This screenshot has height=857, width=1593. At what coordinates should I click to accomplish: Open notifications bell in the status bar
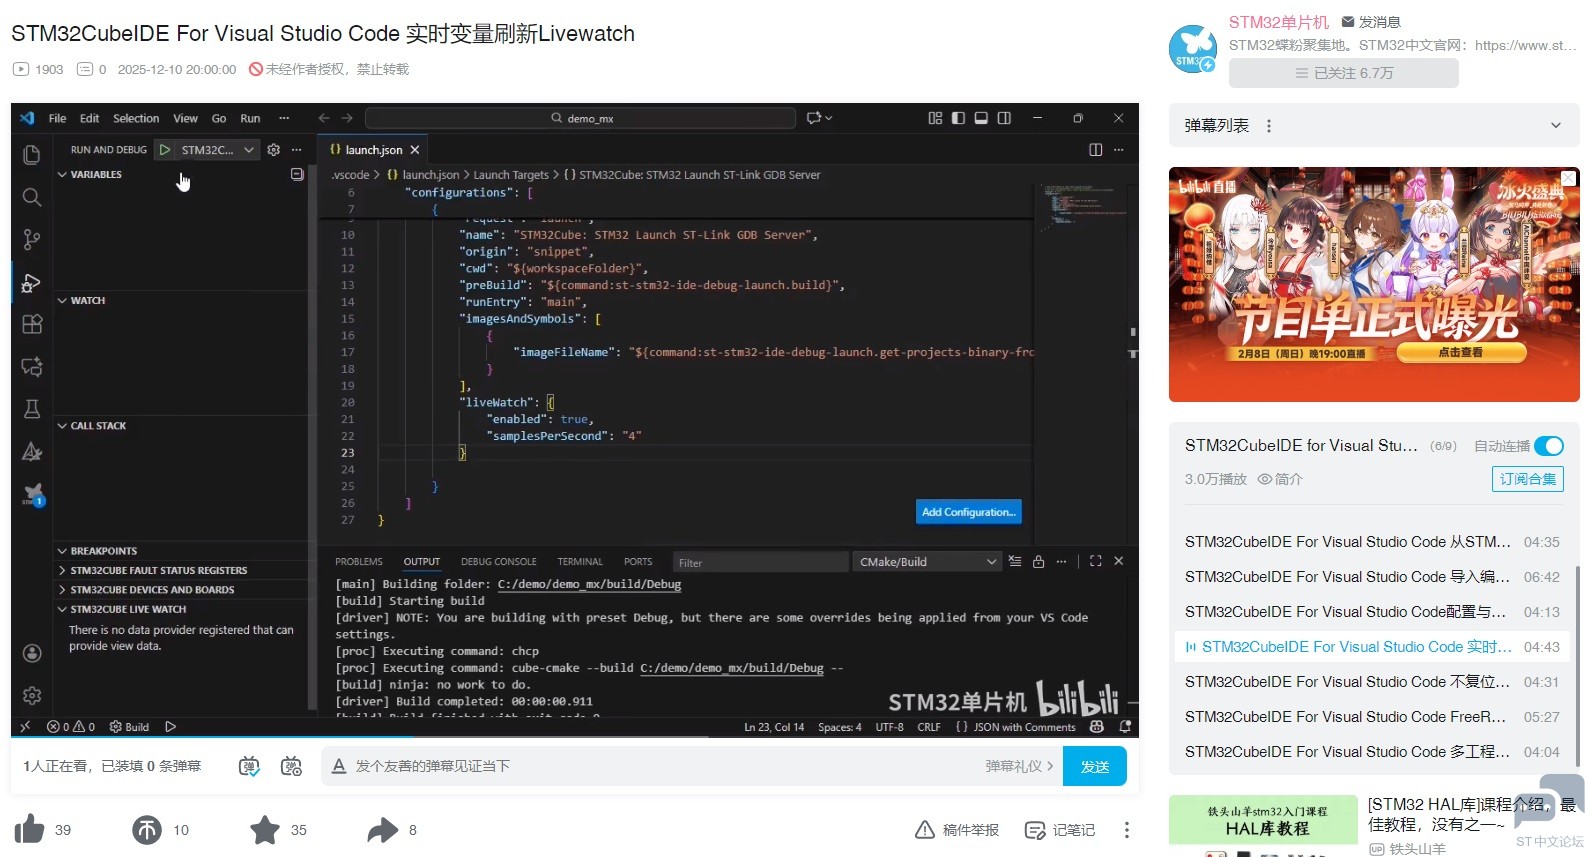[1125, 727]
